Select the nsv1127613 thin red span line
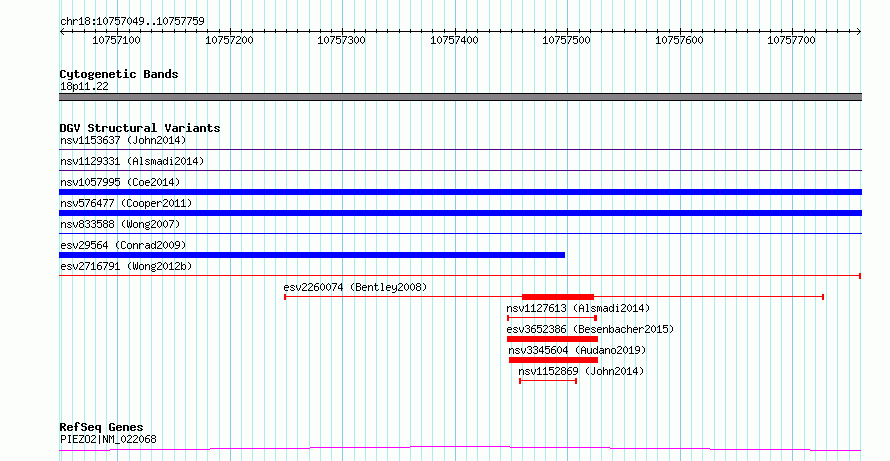Image resolution: width=890 pixels, height=461 pixels. tap(552, 318)
